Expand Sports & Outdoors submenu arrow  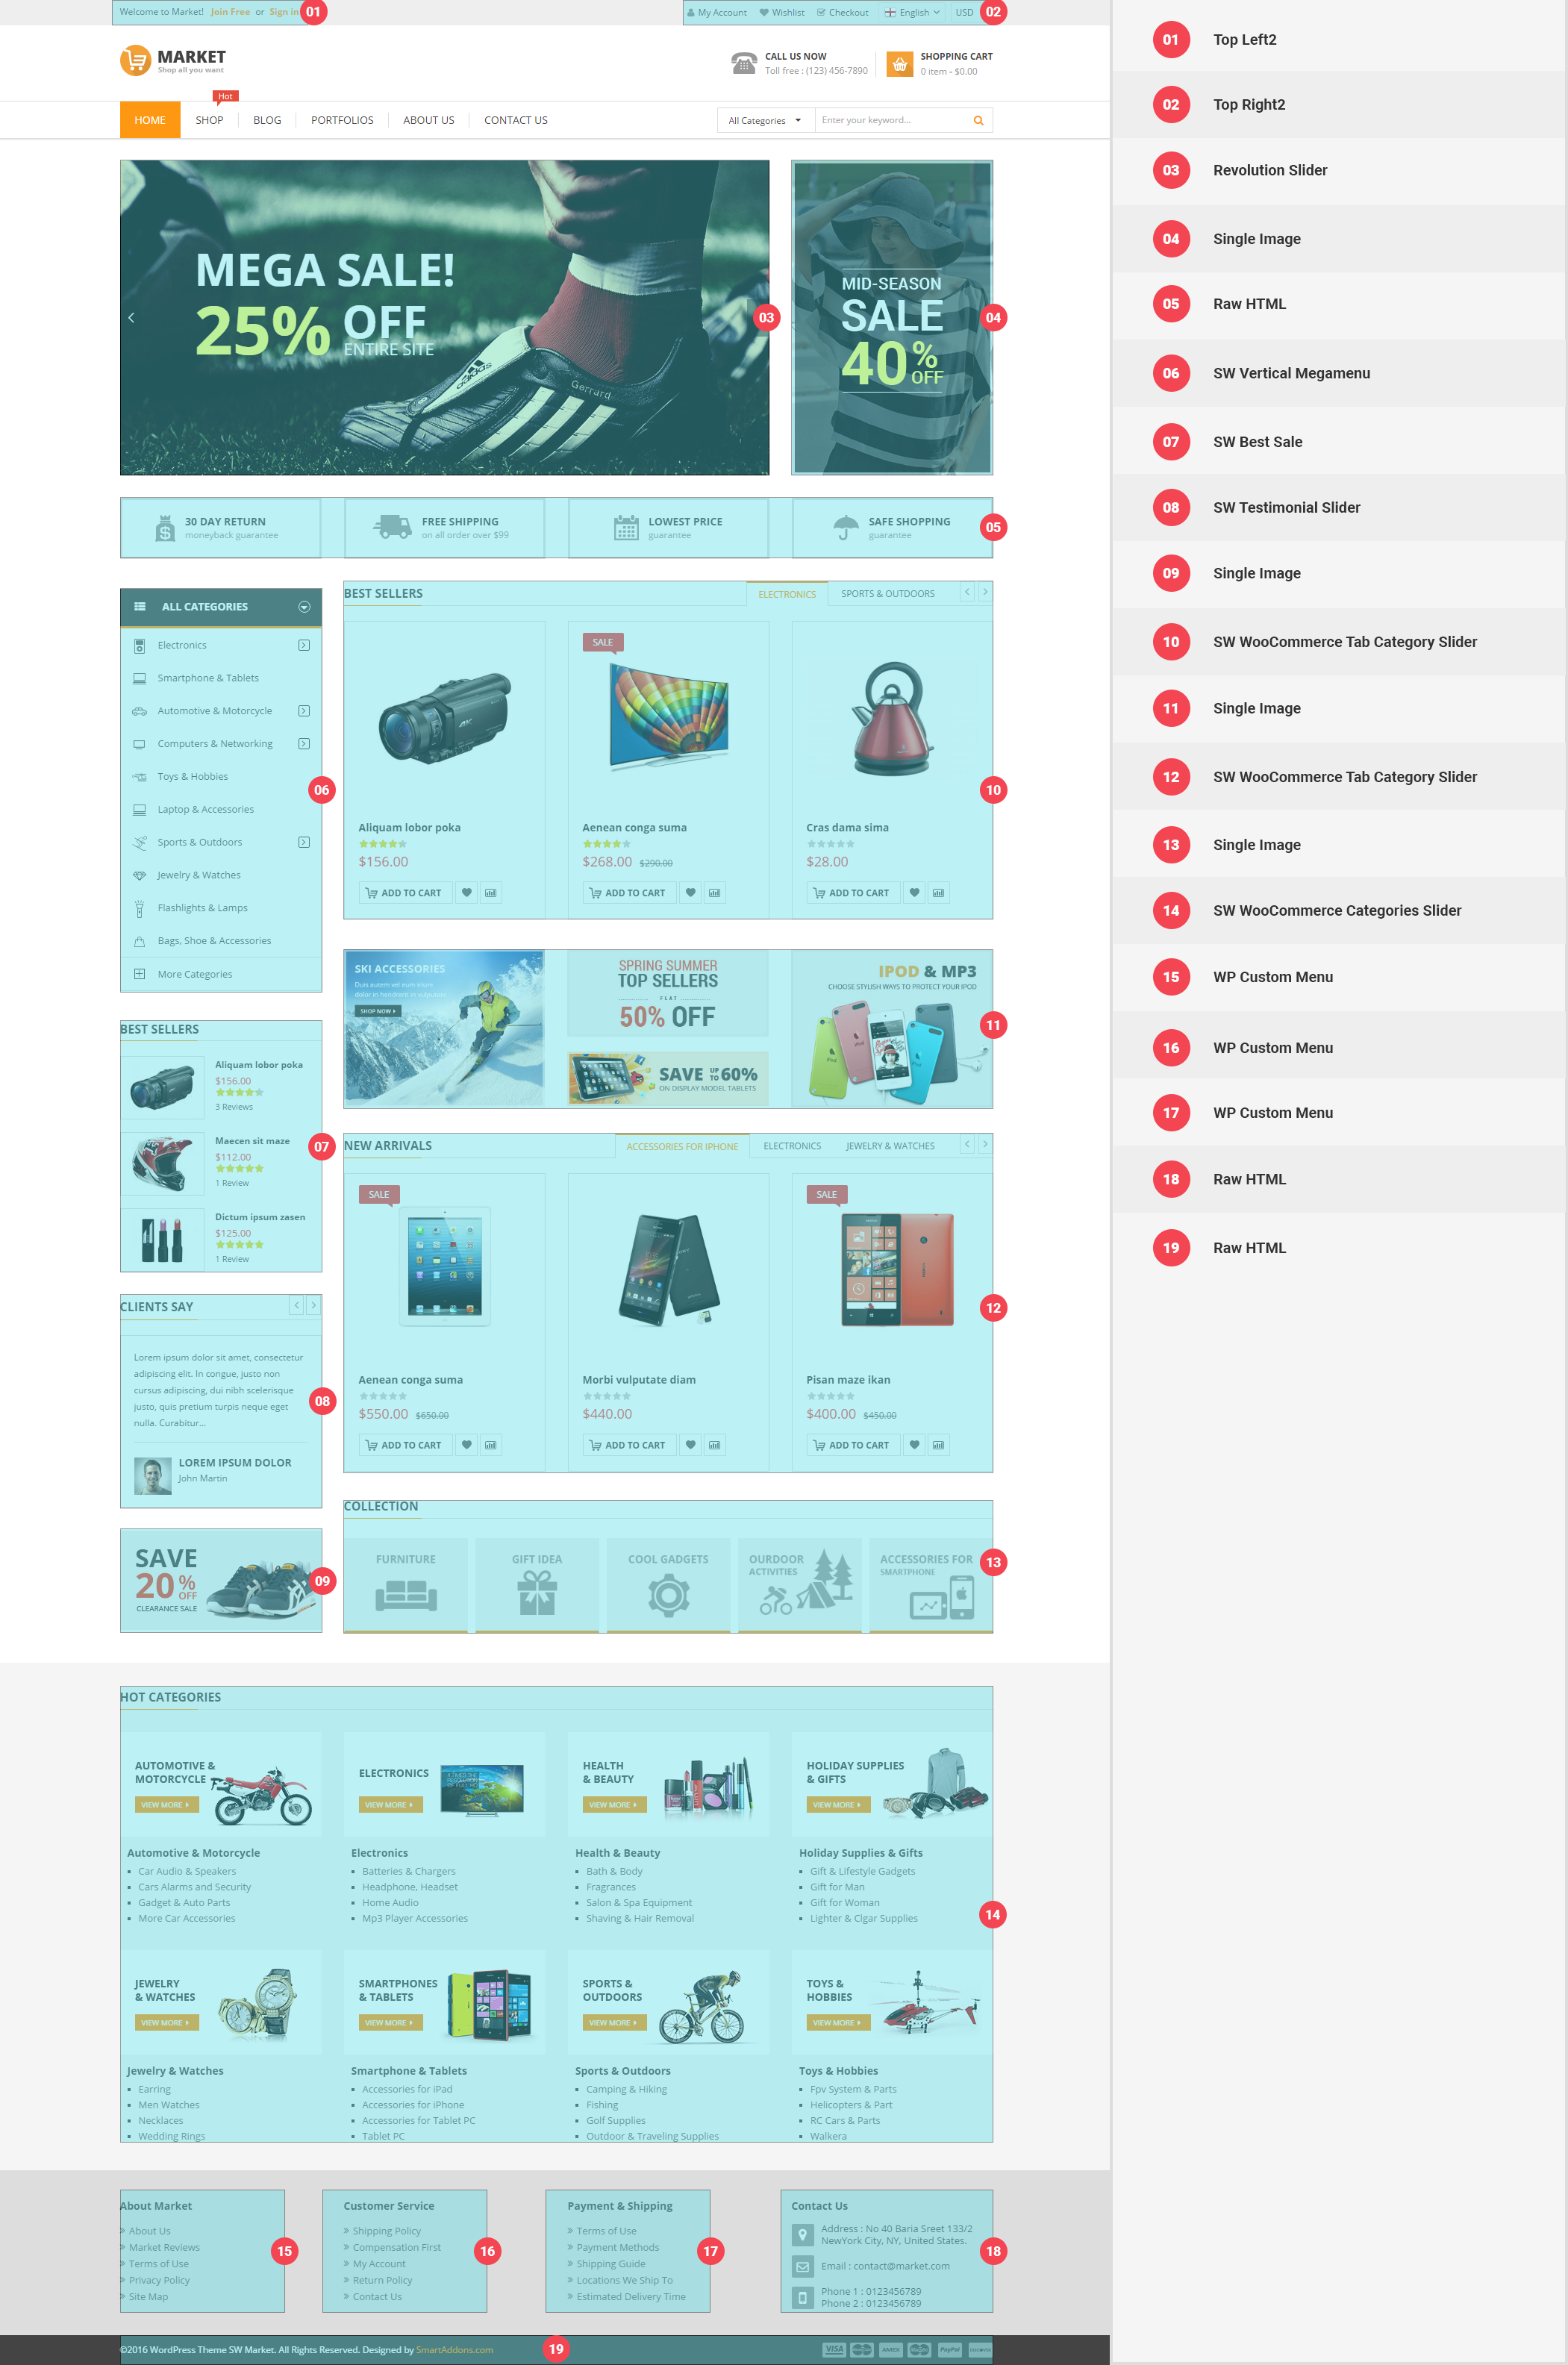click(x=304, y=842)
